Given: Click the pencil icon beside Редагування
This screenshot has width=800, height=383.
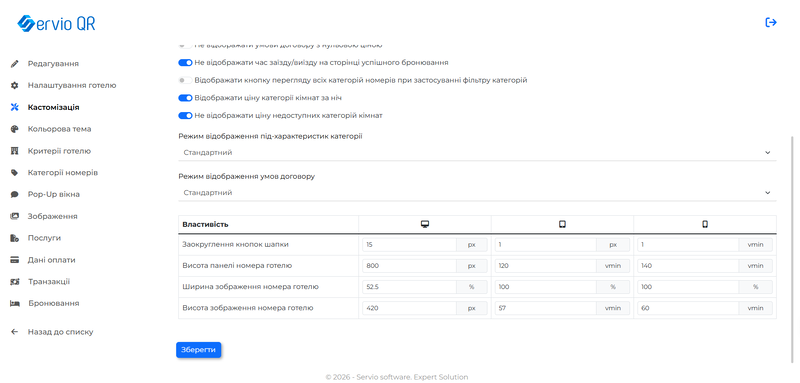Looking at the screenshot, I should click(x=14, y=64).
